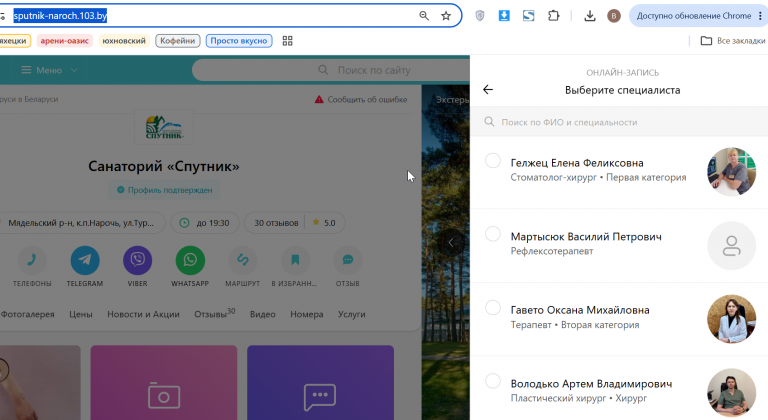Bookmark this page with the star icon
Screen dimensions: 768x420
tap(446, 16)
